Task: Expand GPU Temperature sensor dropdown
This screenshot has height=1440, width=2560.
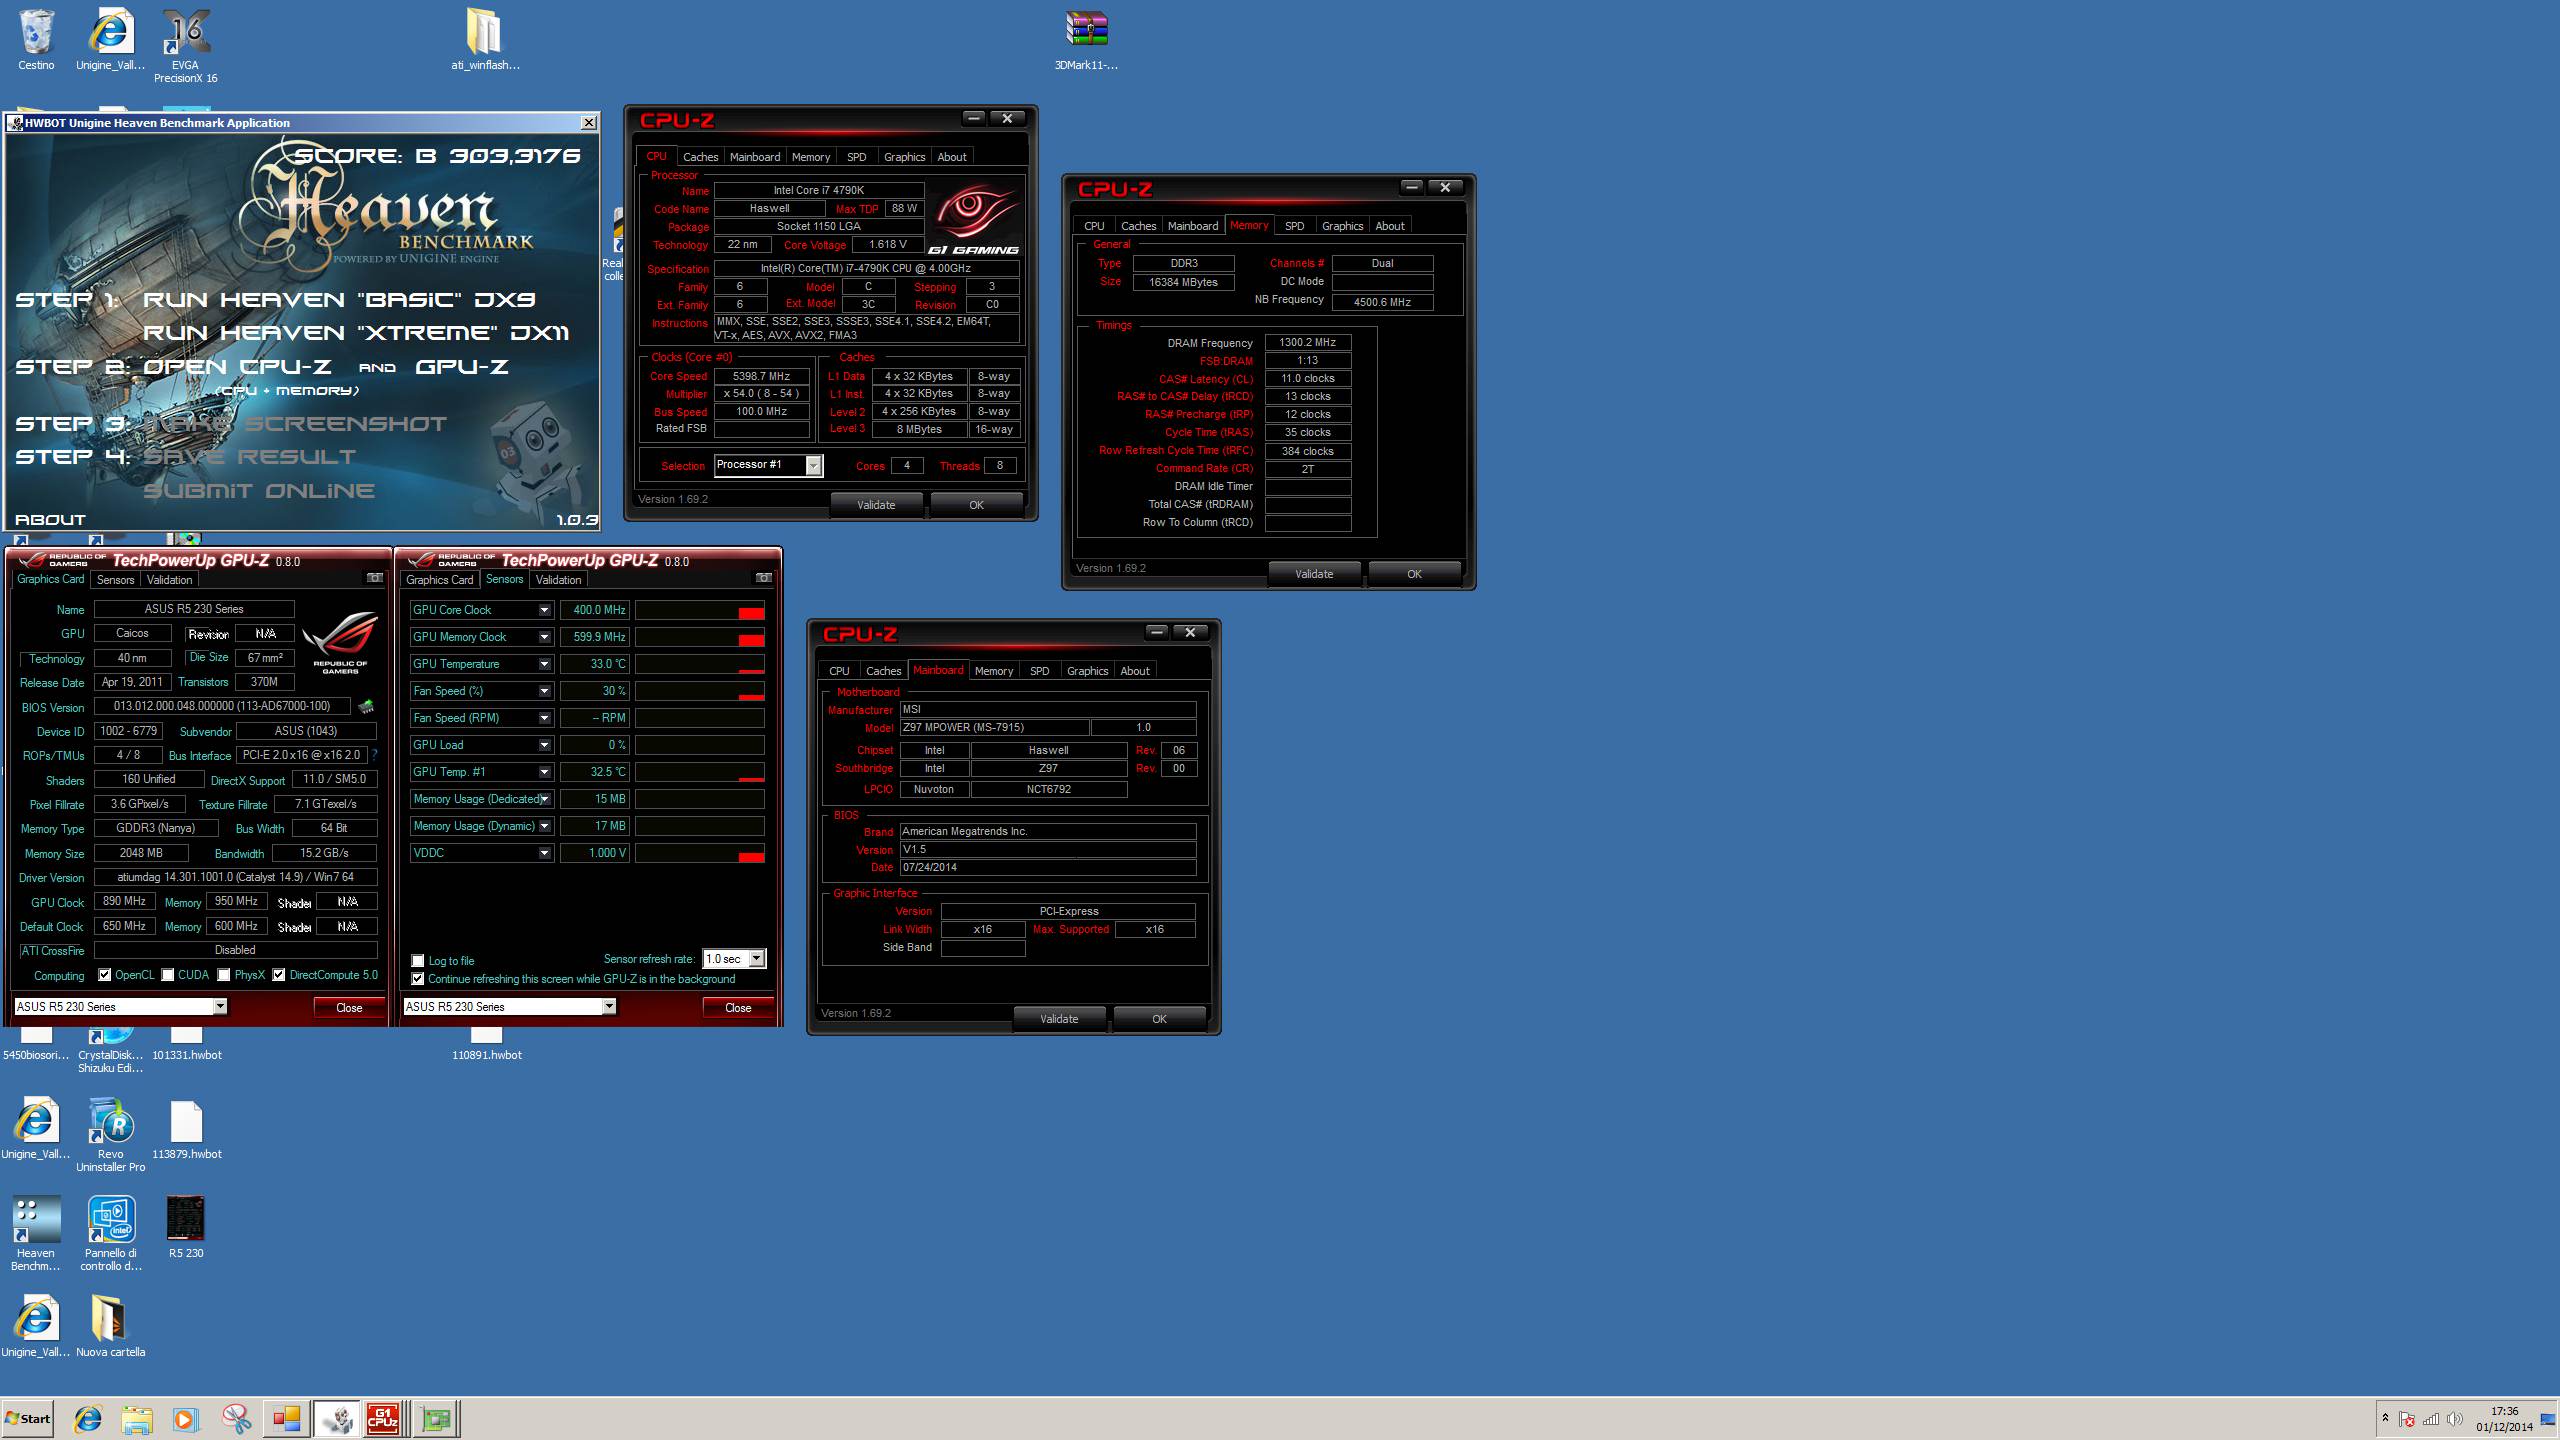Action: pyautogui.click(x=544, y=664)
